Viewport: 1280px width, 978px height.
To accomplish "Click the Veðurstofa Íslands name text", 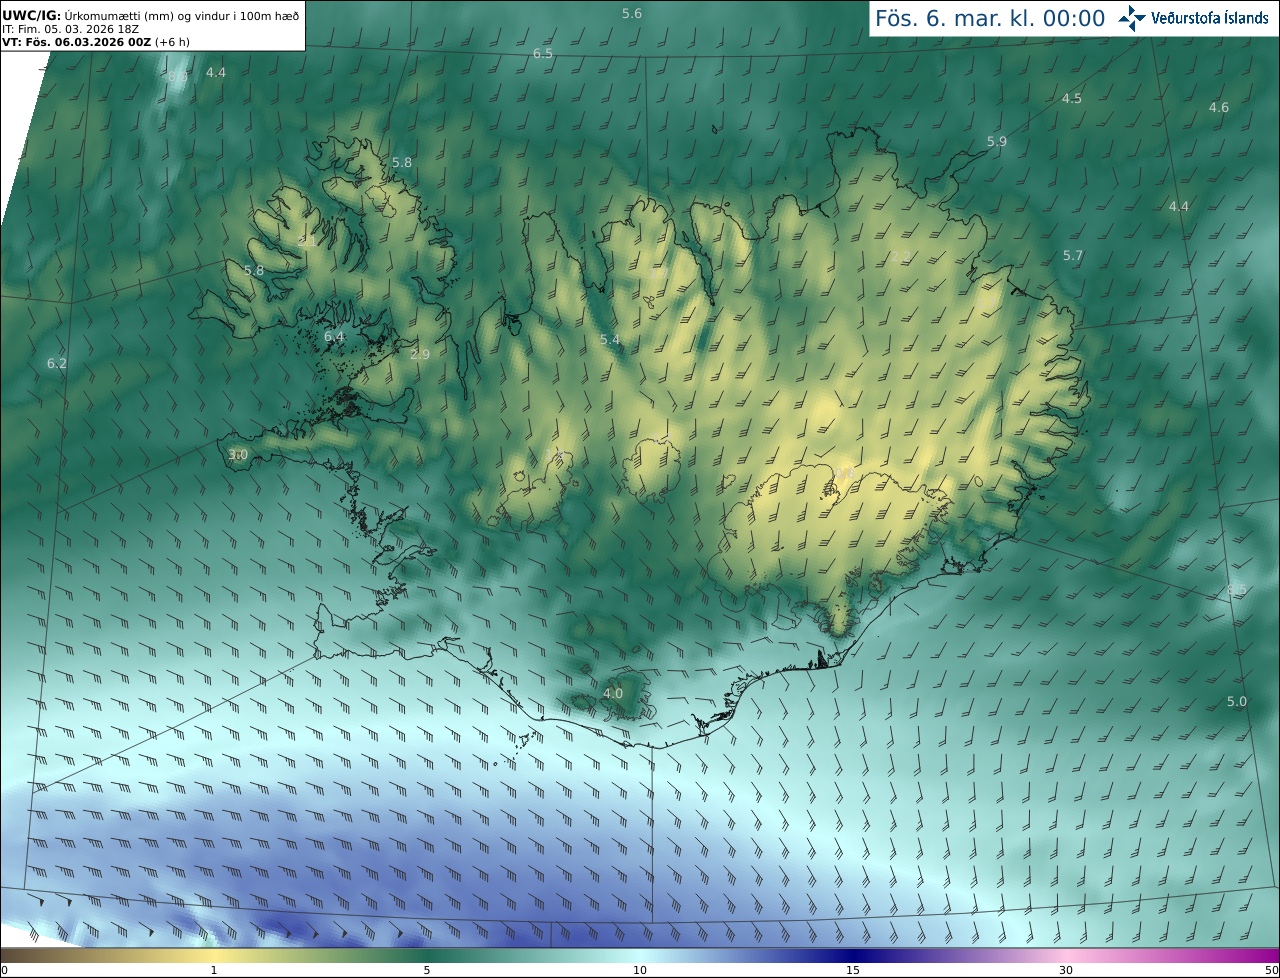I will [1210, 18].
